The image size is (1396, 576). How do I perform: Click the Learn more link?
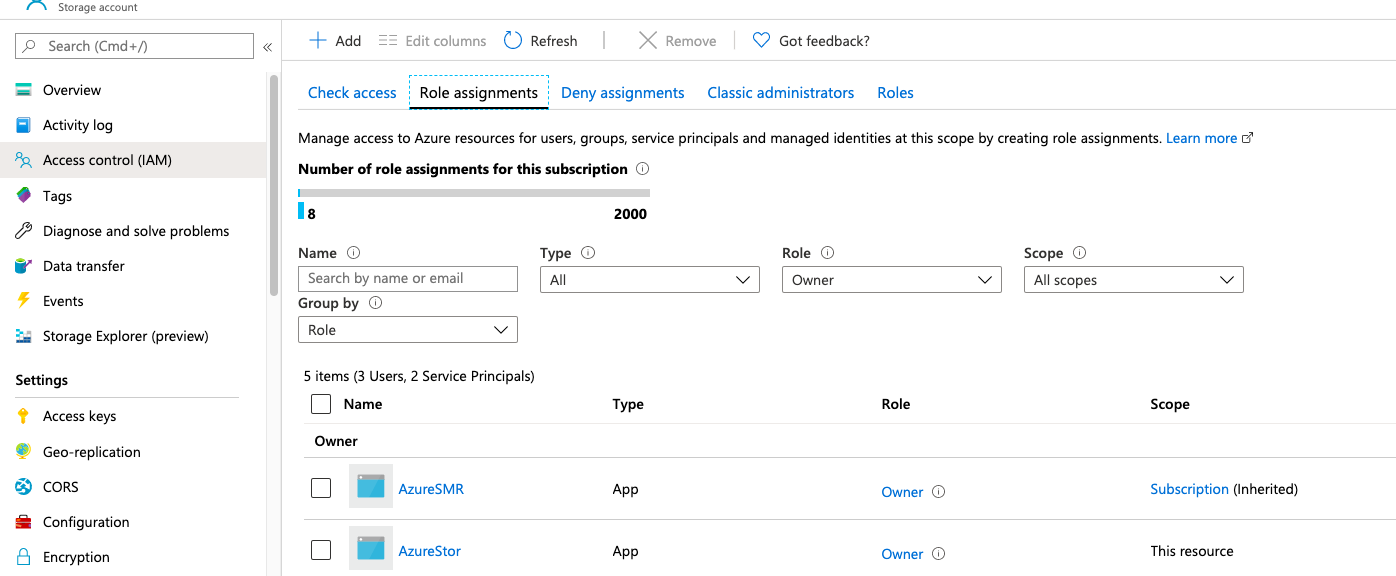click(x=1201, y=137)
